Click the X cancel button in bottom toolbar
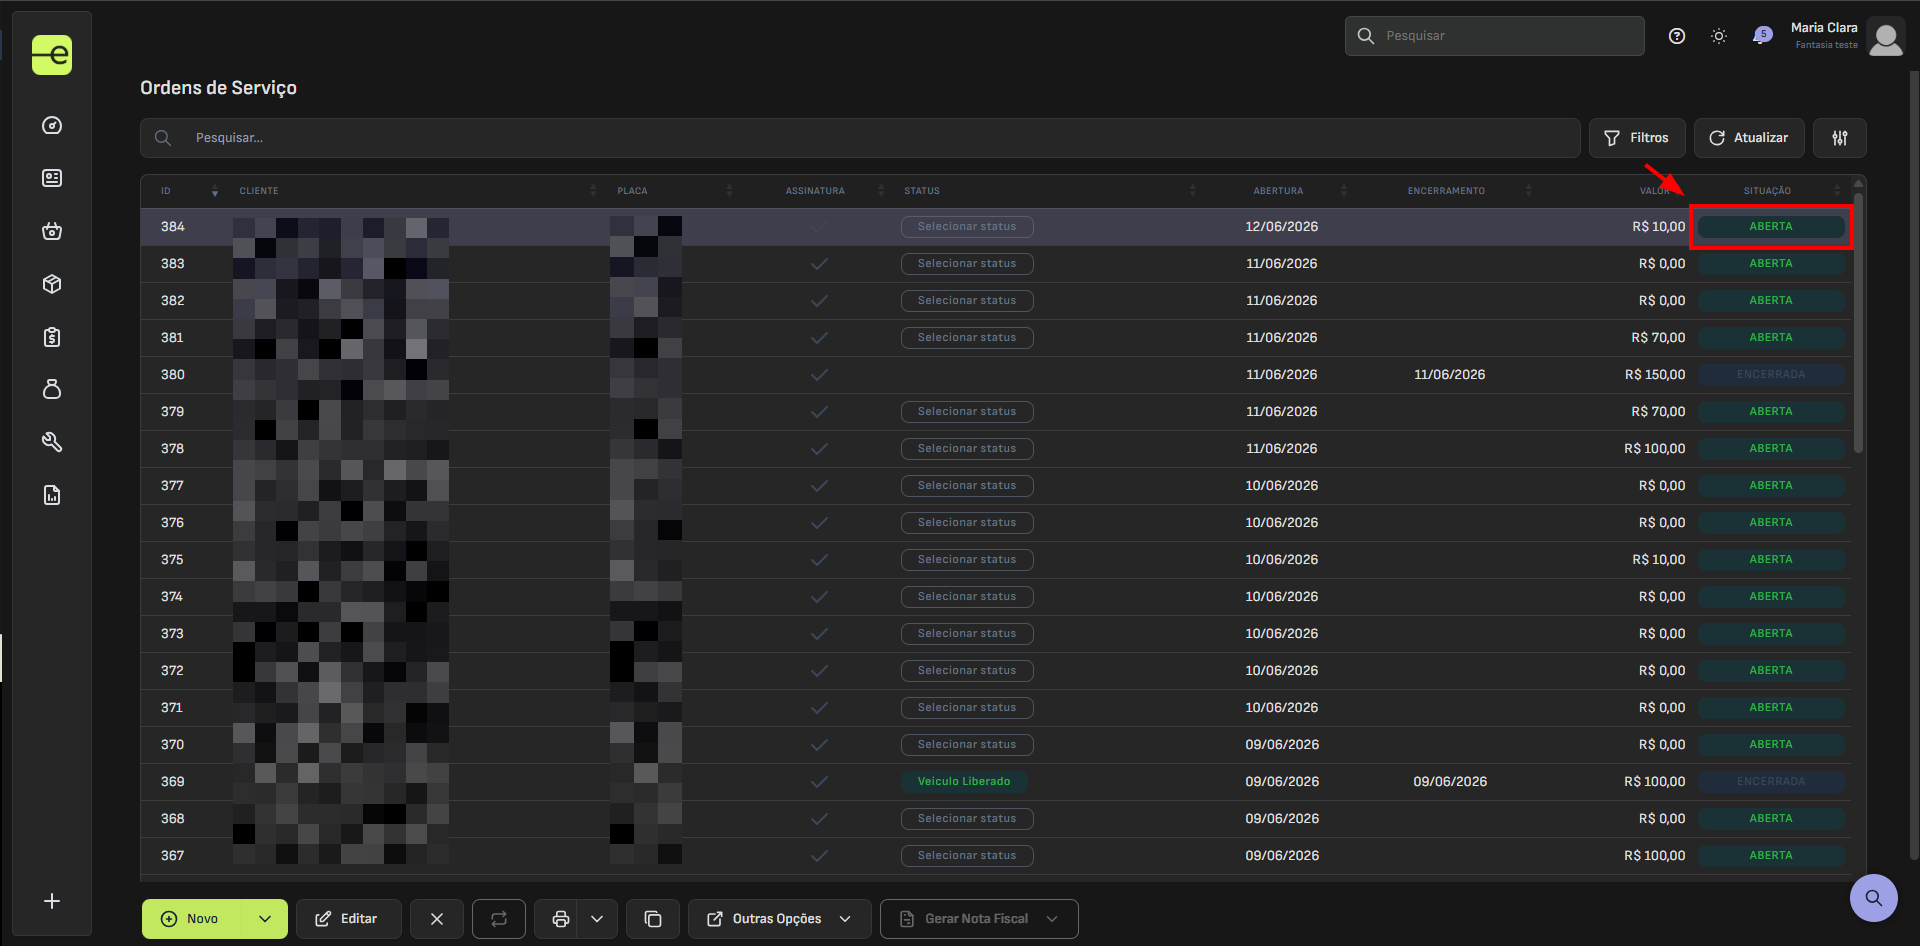 pyautogui.click(x=437, y=919)
